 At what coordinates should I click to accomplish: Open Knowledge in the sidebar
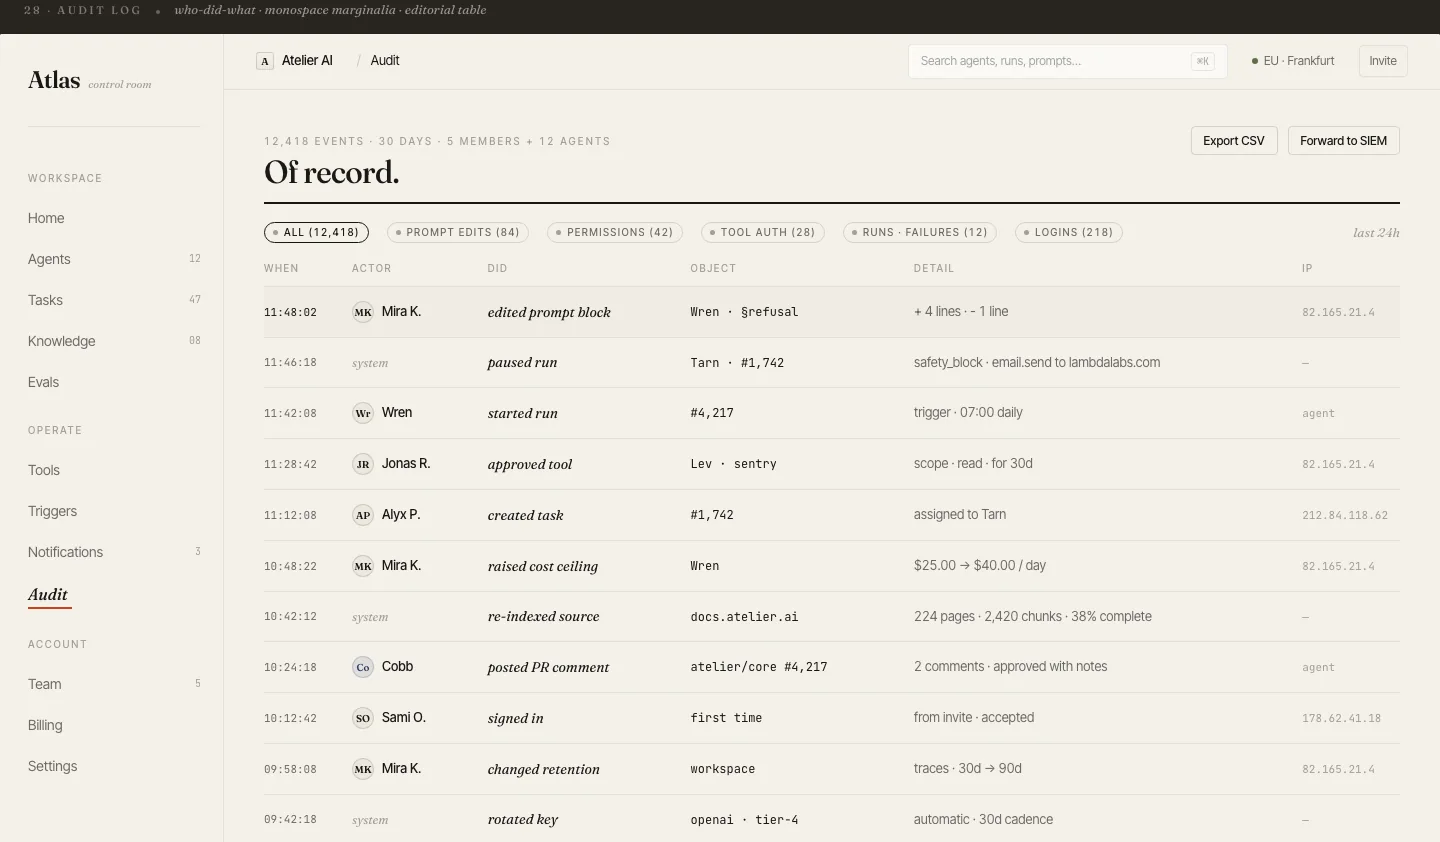coord(114,341)
